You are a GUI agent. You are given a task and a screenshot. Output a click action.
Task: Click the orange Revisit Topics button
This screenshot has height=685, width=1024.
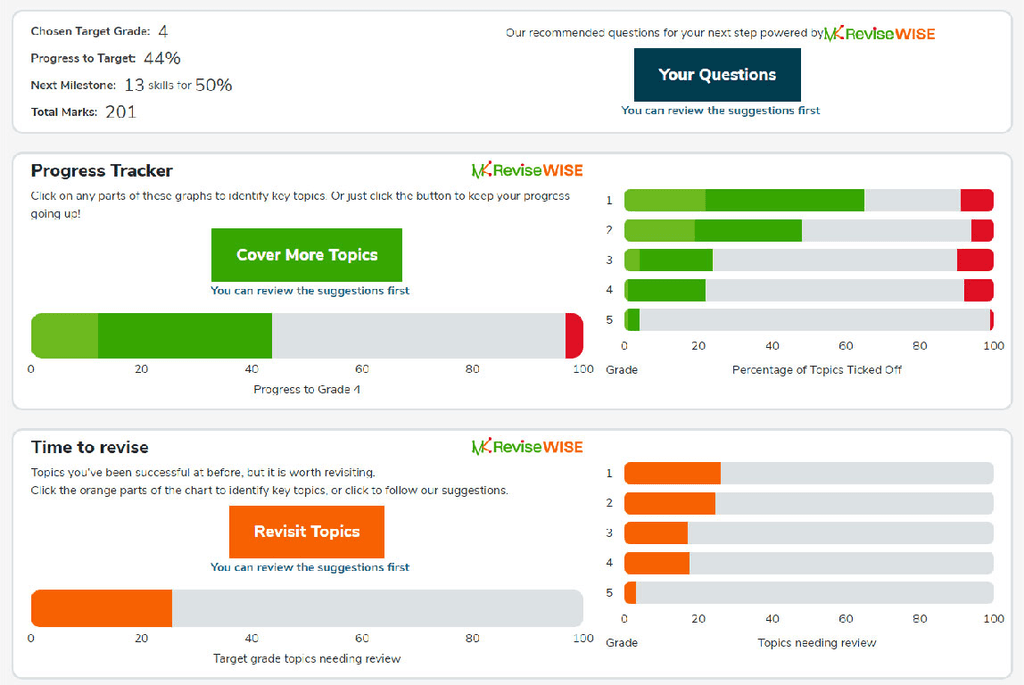point(306,532)
